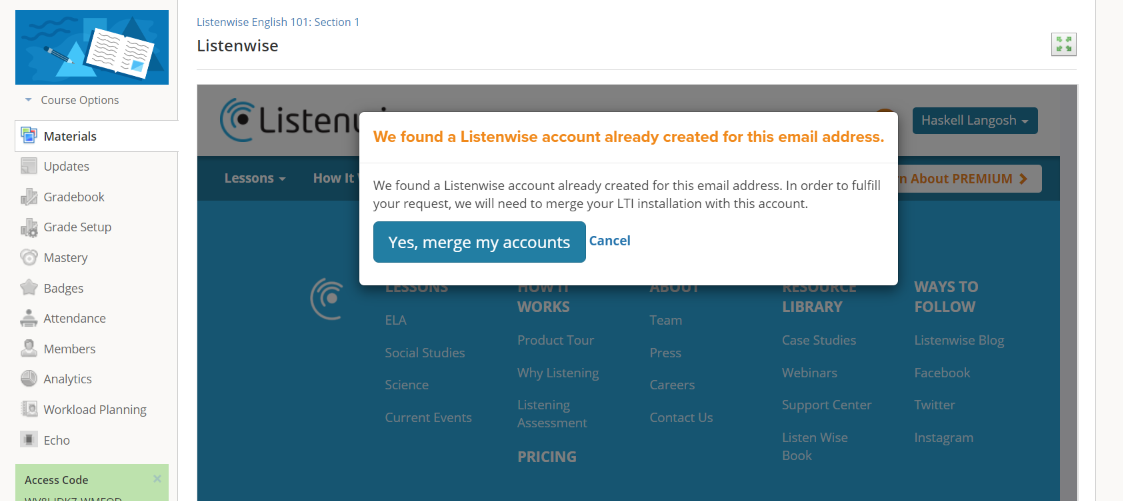Open the Lessons dropdown menu
1123x501 pixels.
(255, 178)
